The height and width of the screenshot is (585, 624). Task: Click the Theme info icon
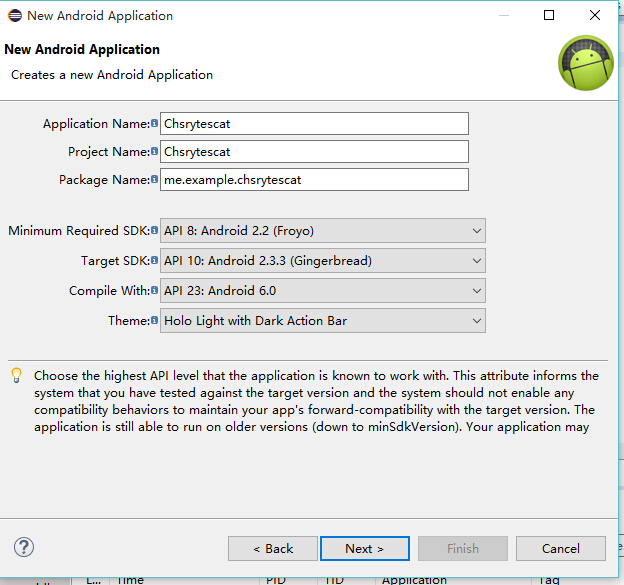pyautogui.click(x=154, y=320)
